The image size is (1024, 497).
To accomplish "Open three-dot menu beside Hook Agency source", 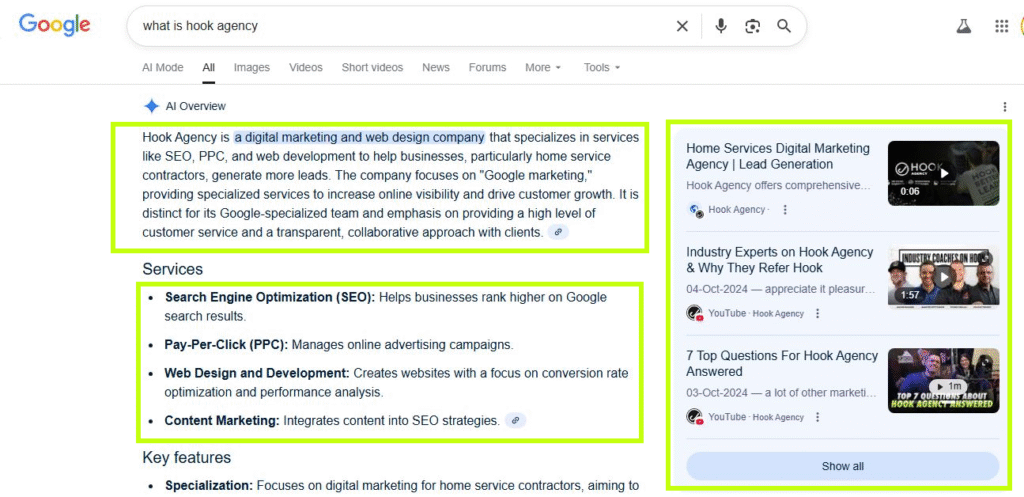I will [x=785, y=210].
